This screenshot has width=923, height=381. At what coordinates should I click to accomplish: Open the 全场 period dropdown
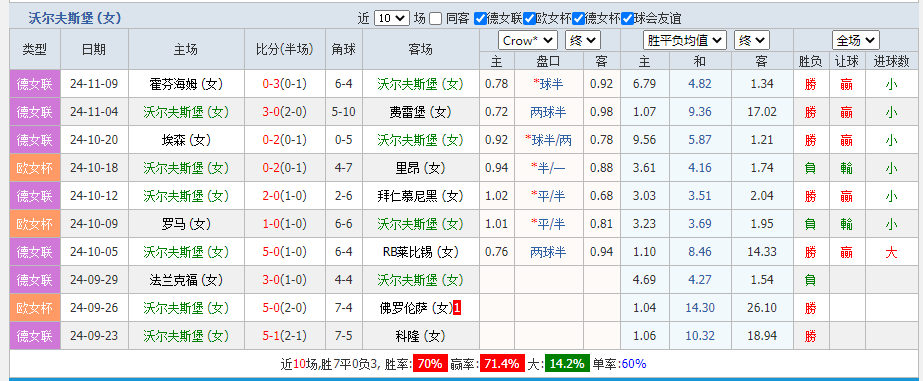[856, 41]
